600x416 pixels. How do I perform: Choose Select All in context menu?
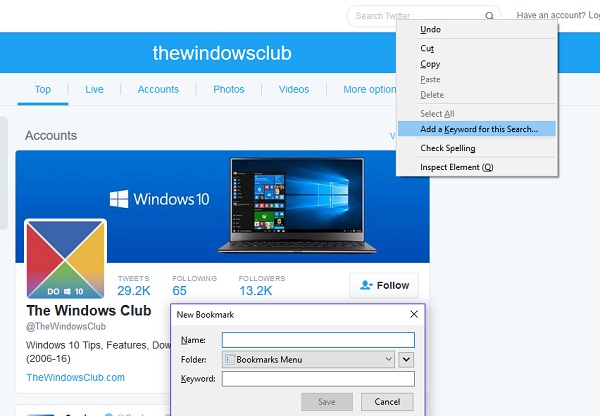coord(476,114)
